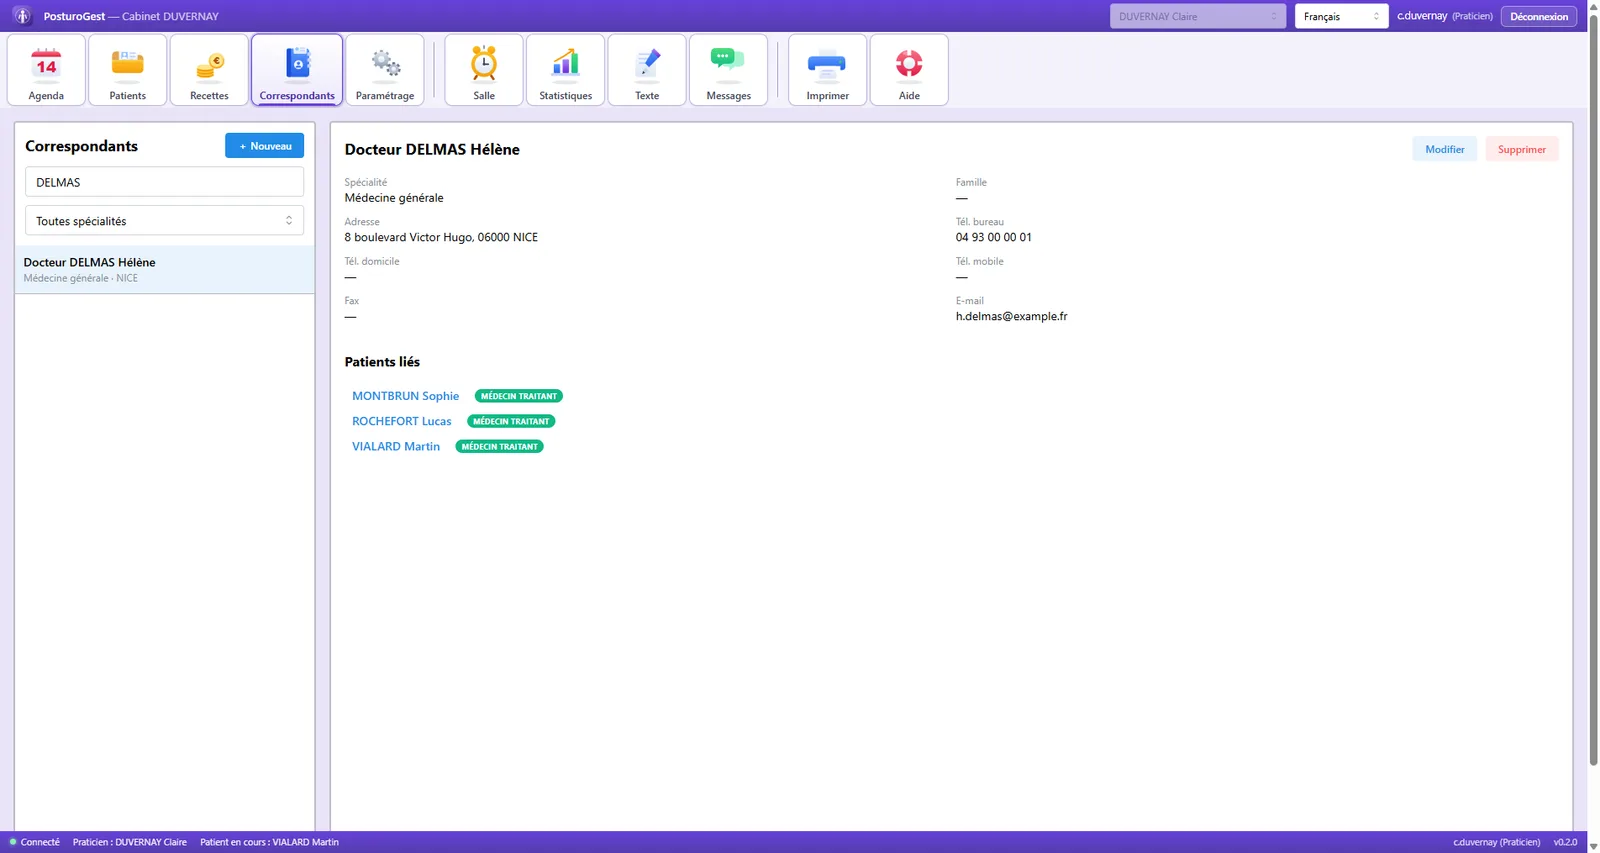Screen dimensions: 1600x853
Task: Focus the DELMAS search field
Action: [164, 182]
